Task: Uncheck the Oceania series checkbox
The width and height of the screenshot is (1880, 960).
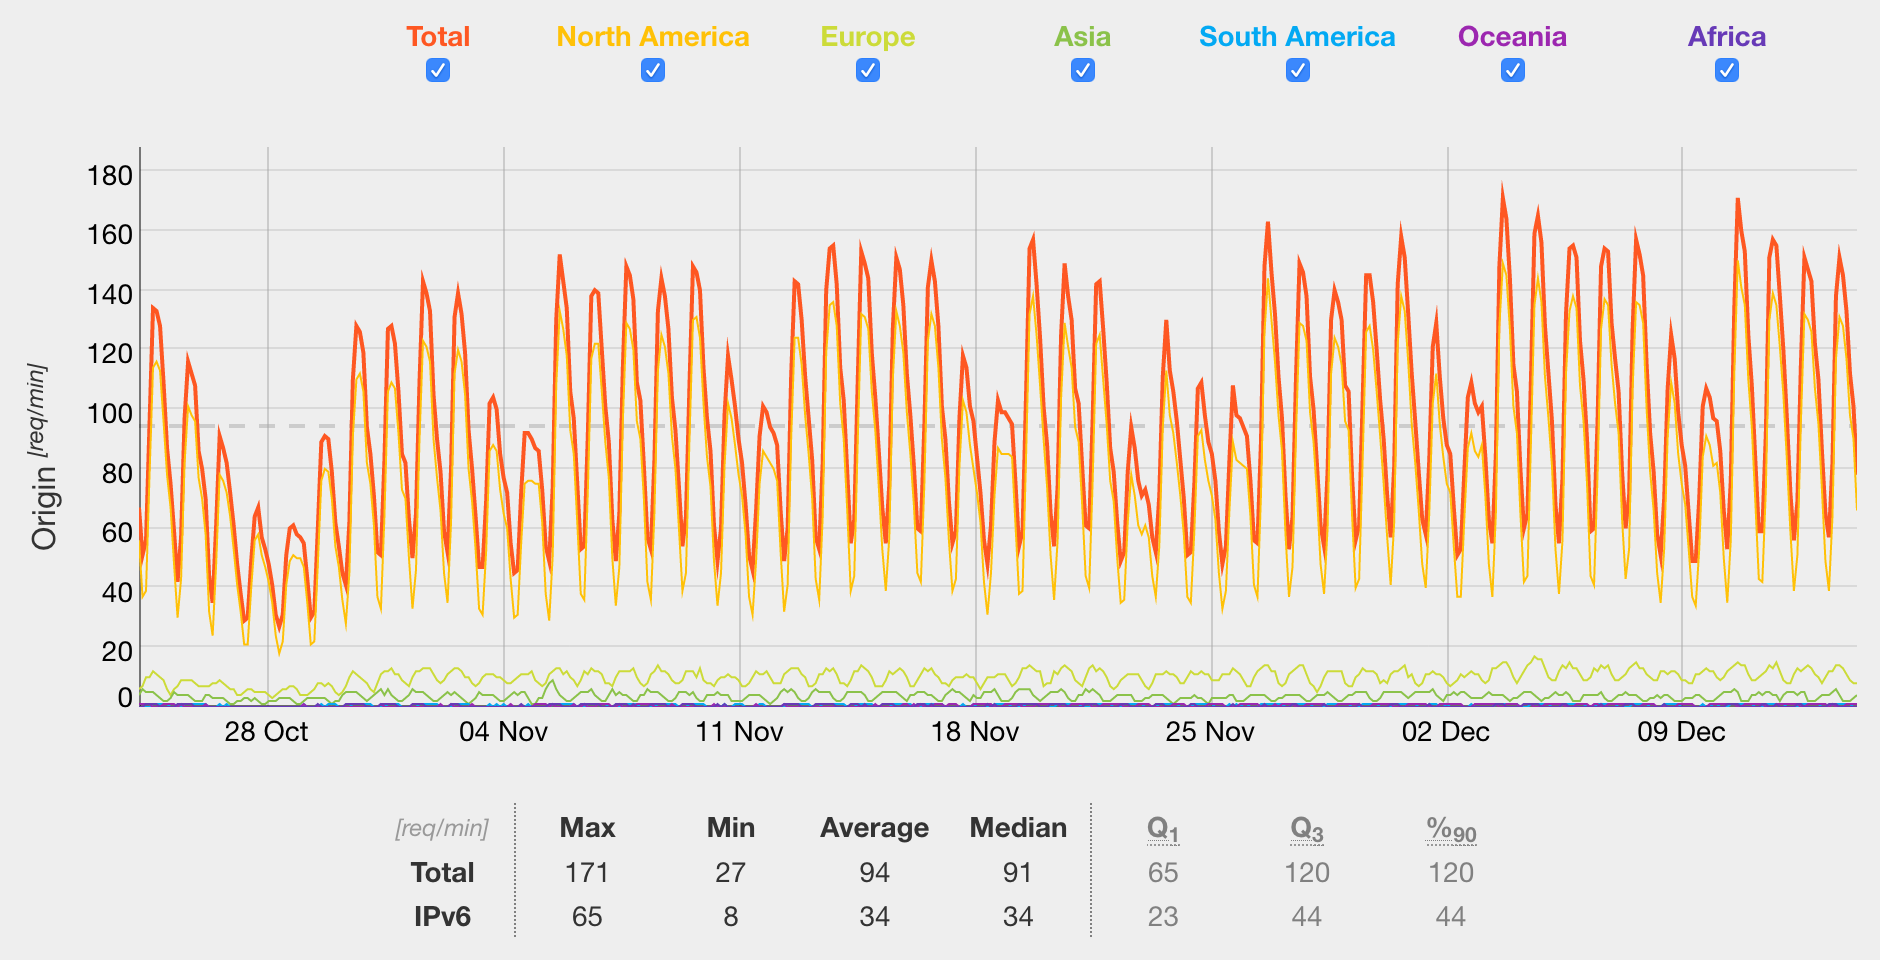Action: (1513, 70)
